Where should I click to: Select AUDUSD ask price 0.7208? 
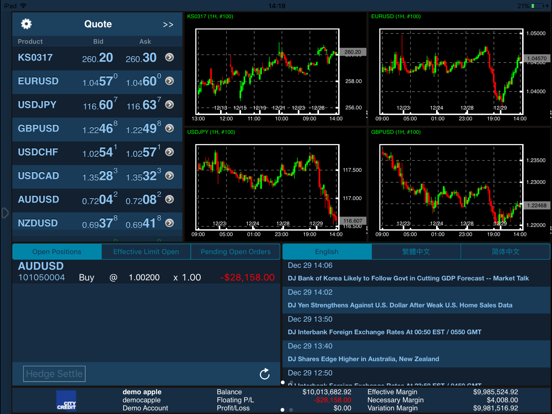coord(144,199)
